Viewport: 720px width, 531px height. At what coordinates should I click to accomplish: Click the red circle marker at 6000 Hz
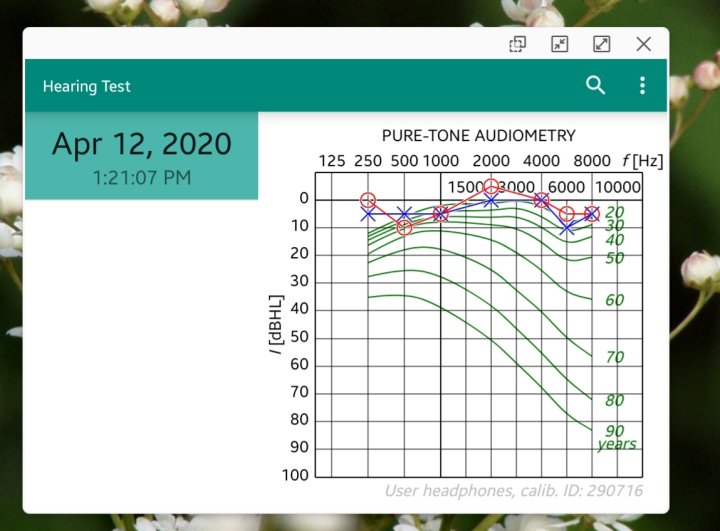(567, 214)
